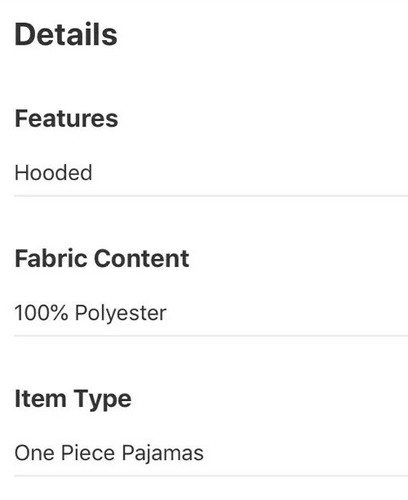The width and height of the screenshot is (408, 500).
Task: Click the word Pajamas
Action: (162, 454)
